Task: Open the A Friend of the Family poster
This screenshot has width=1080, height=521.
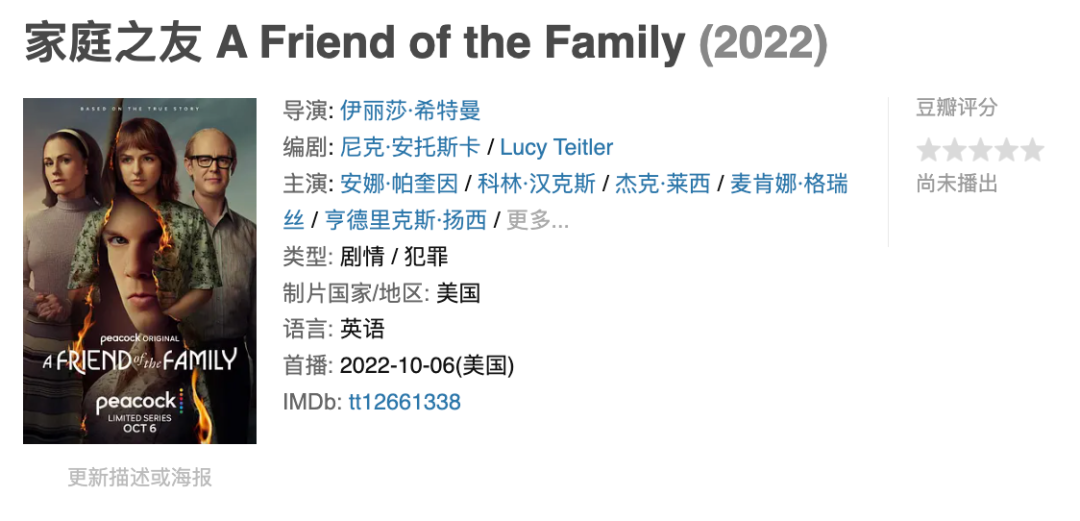Action: (x=140, y=270)
